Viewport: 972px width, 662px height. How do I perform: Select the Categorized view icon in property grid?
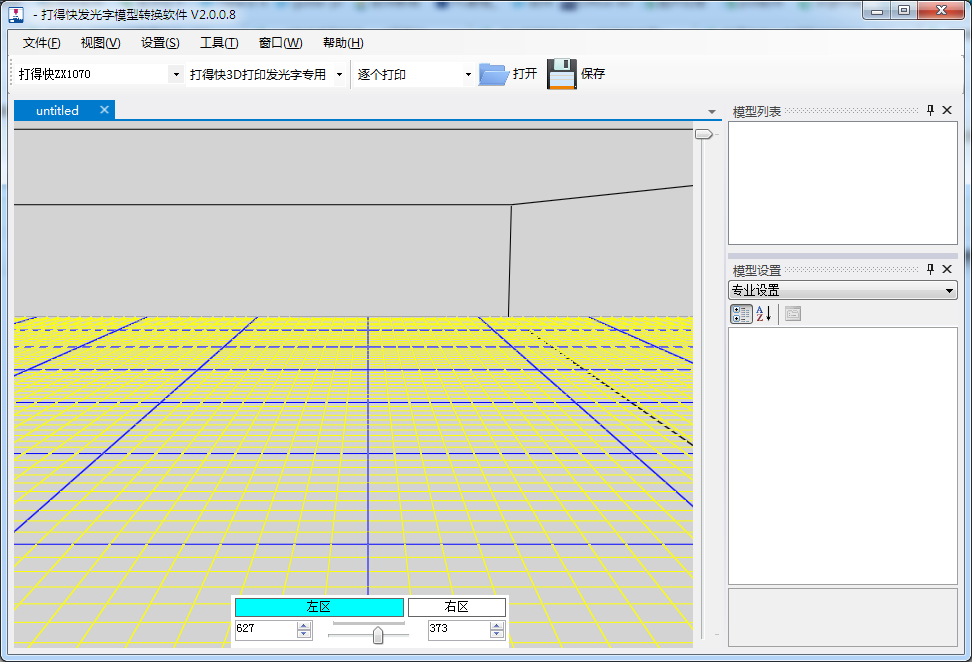pyautogui.click(x=741, y=314)
